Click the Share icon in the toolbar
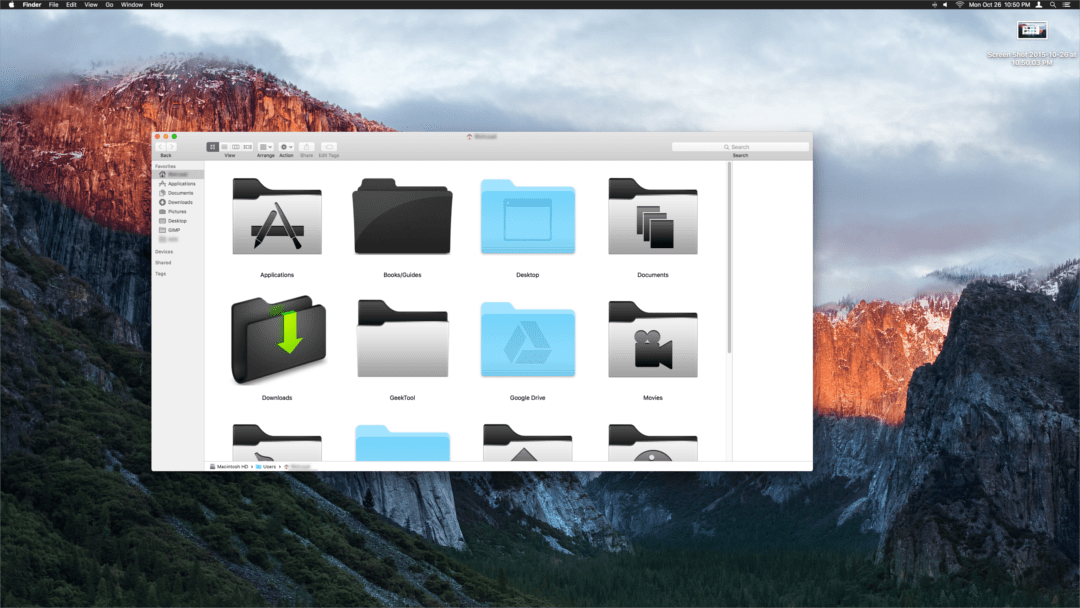 tap(307, 147)
